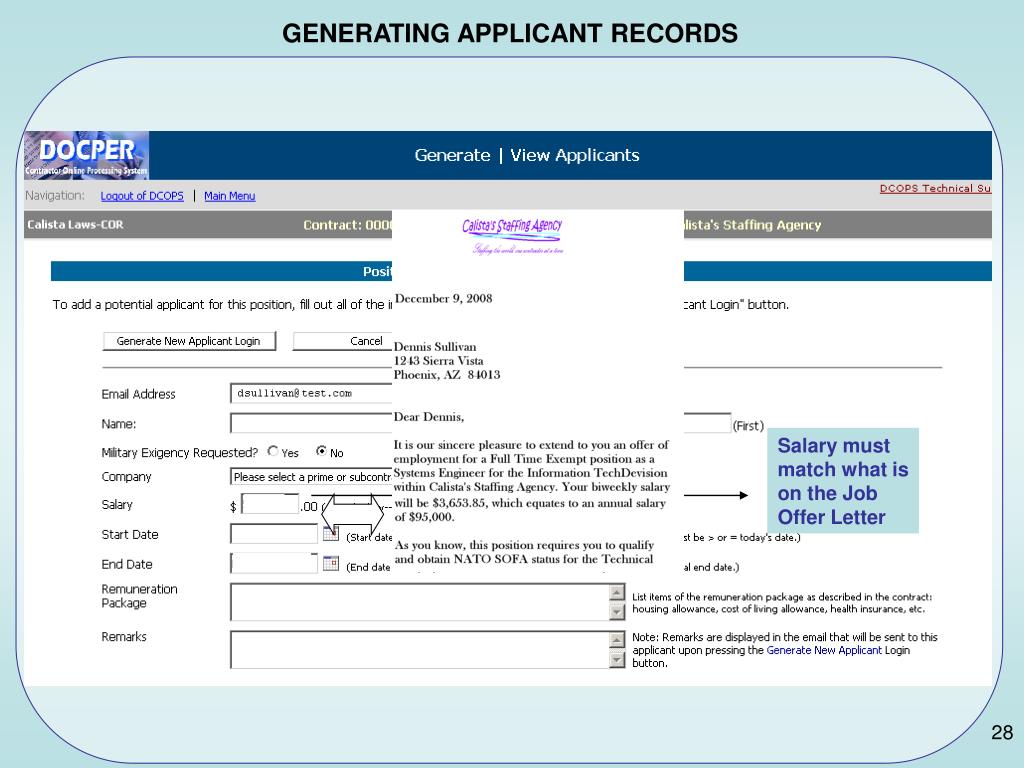This screenshot has height=768, width=1024.
Task: Click the Salary dollar amount field
Action: tap(270, 504)
